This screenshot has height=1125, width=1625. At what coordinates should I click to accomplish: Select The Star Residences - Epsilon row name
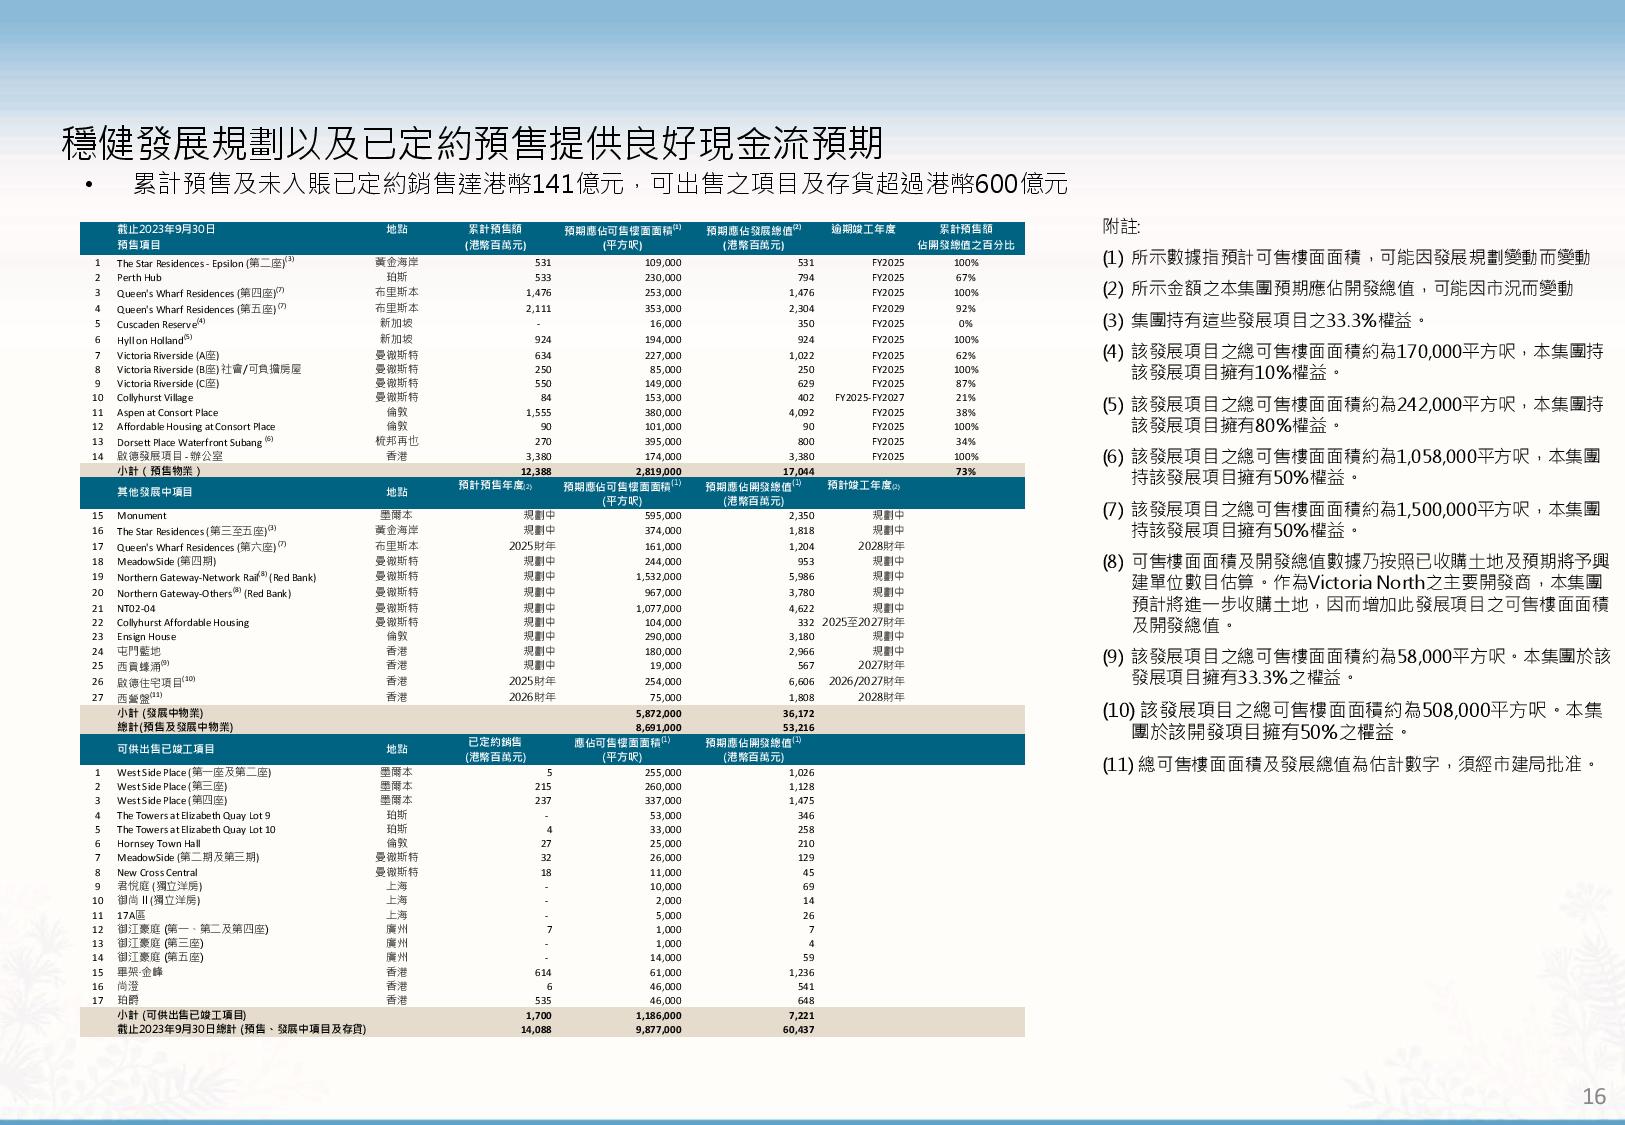point(205,262)
